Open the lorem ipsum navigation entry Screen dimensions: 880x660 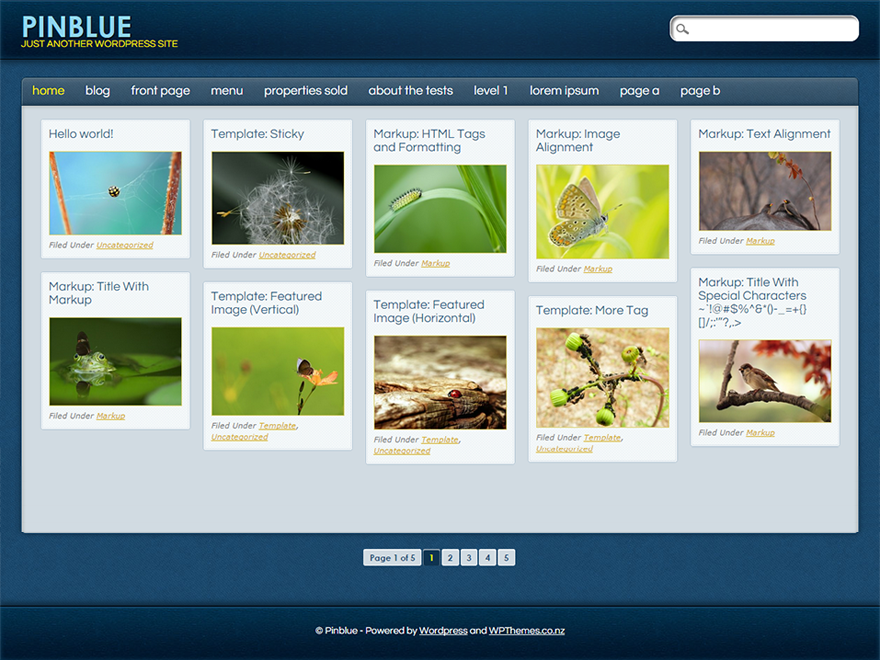pos(564,91)
